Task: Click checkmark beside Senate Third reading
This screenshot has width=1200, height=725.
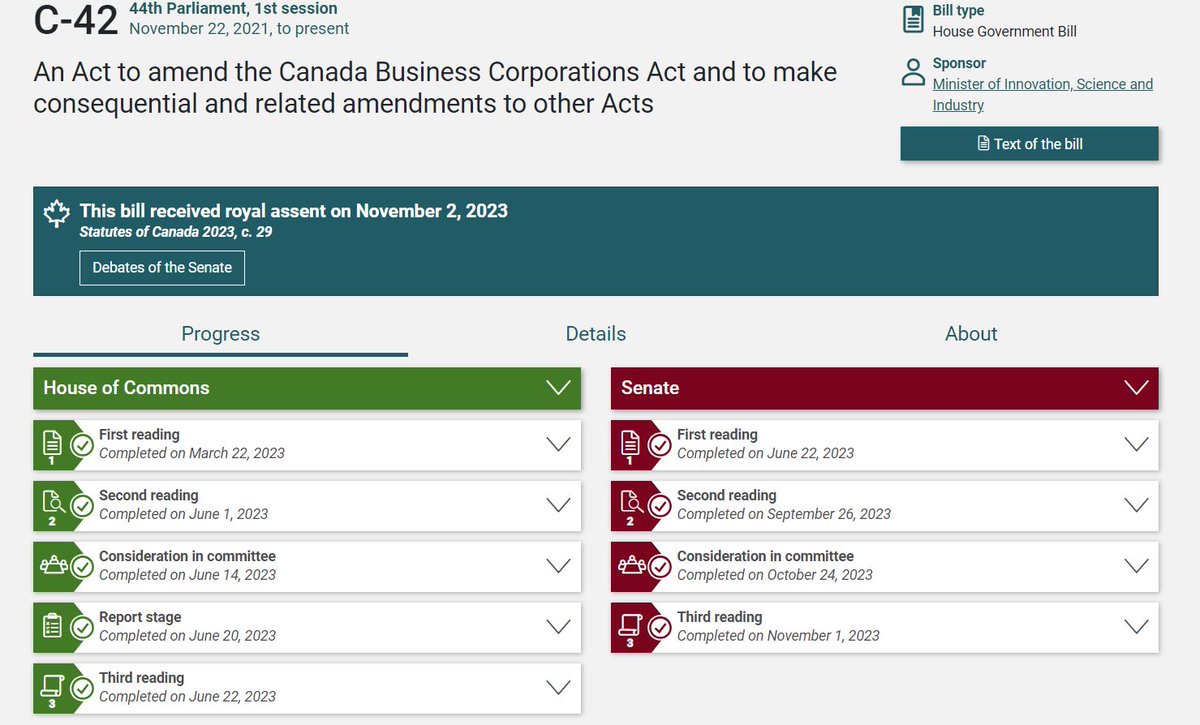Action: pyautogui.click(x=660, y=627)
